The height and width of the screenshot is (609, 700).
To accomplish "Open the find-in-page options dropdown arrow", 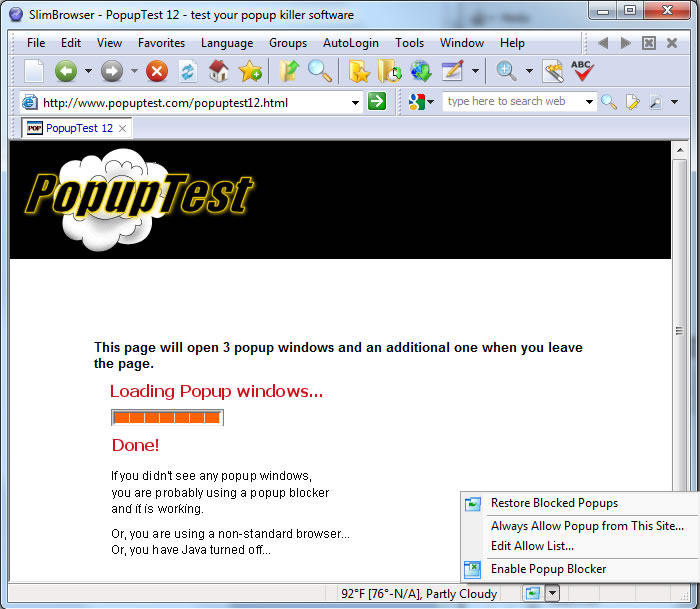I will tap(675, 102).
